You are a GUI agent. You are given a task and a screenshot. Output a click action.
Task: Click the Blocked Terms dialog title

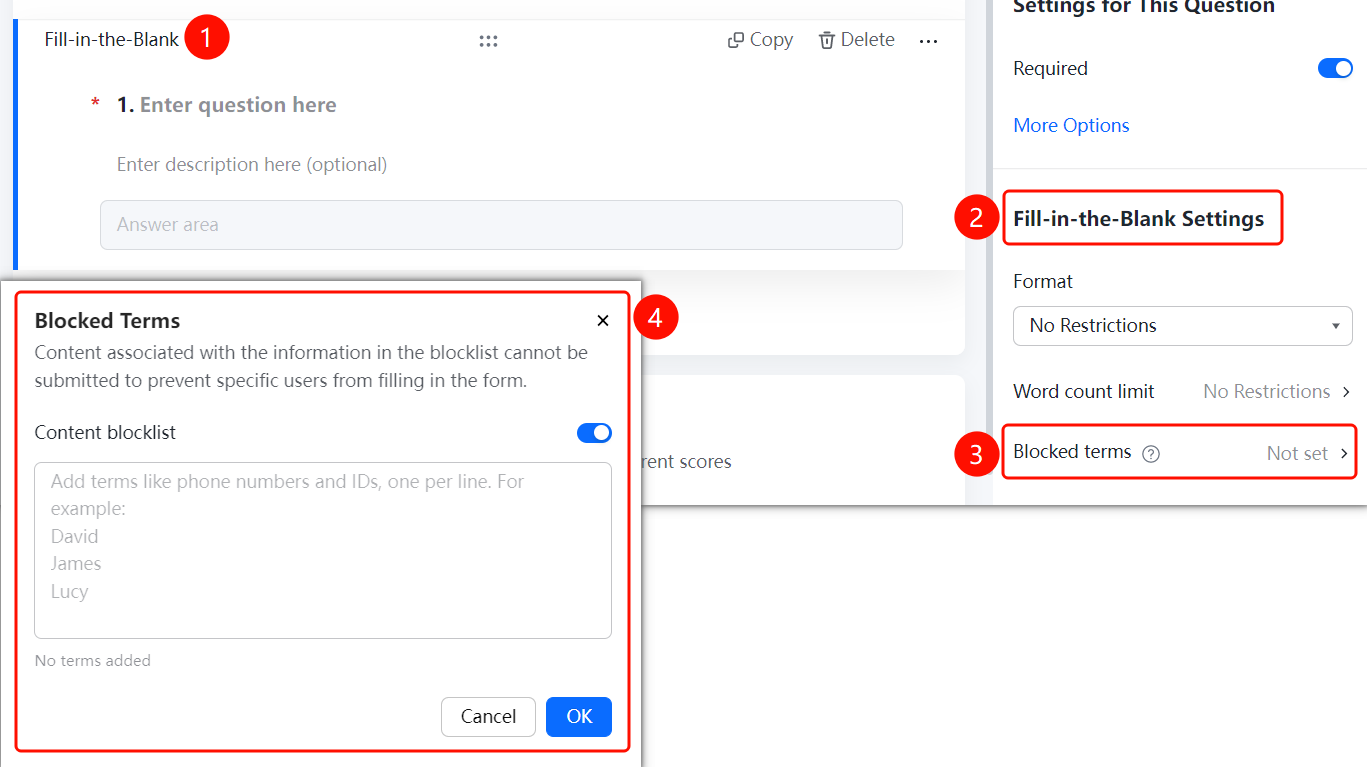tap(107, 321)
